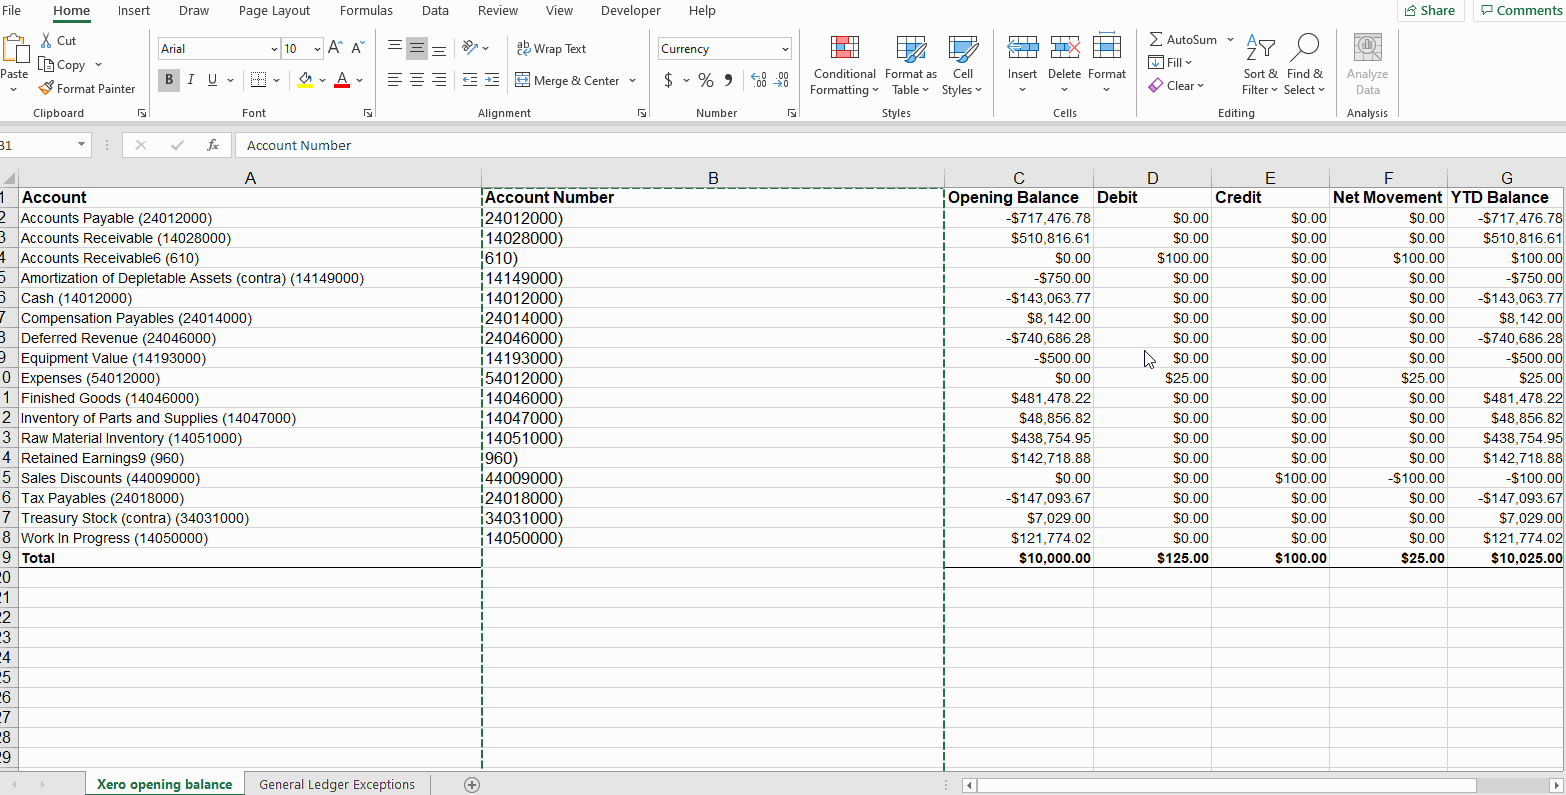The image size is (1566, 795).
Task: Set Top Align vertical alignment
Action: pos(395,48)
